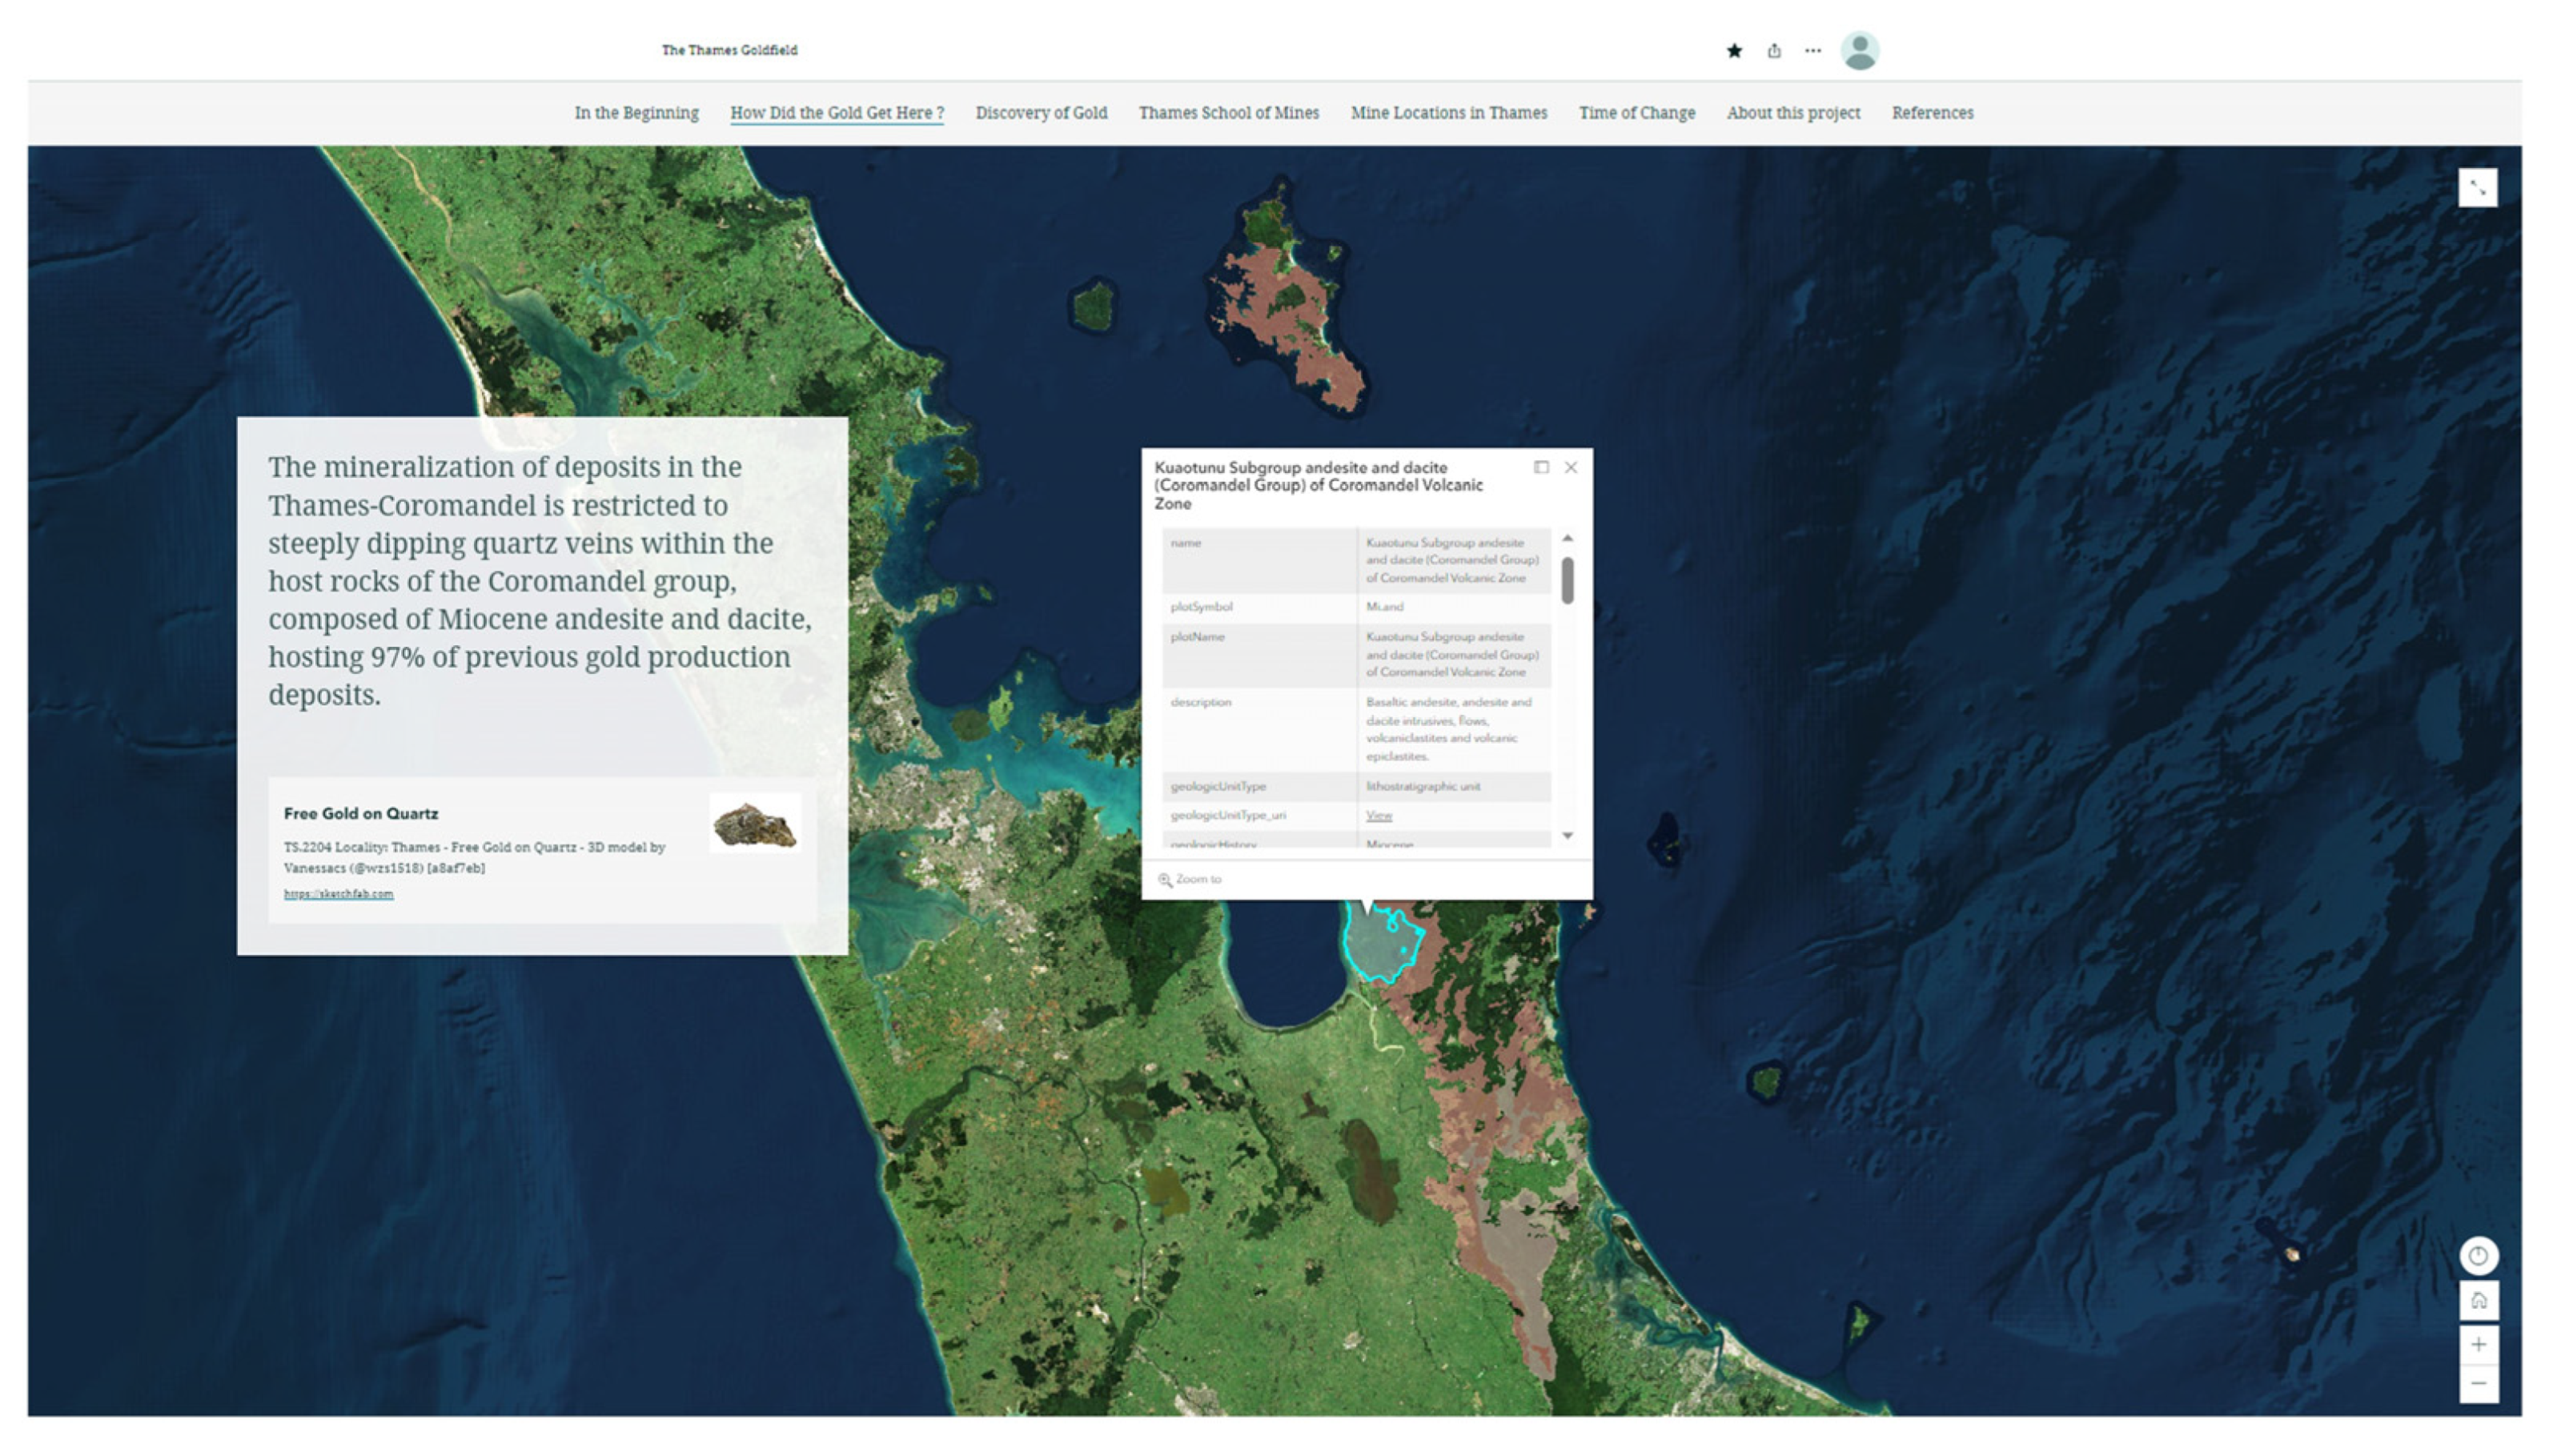Click the favorite star icon

pos(1734,51)
